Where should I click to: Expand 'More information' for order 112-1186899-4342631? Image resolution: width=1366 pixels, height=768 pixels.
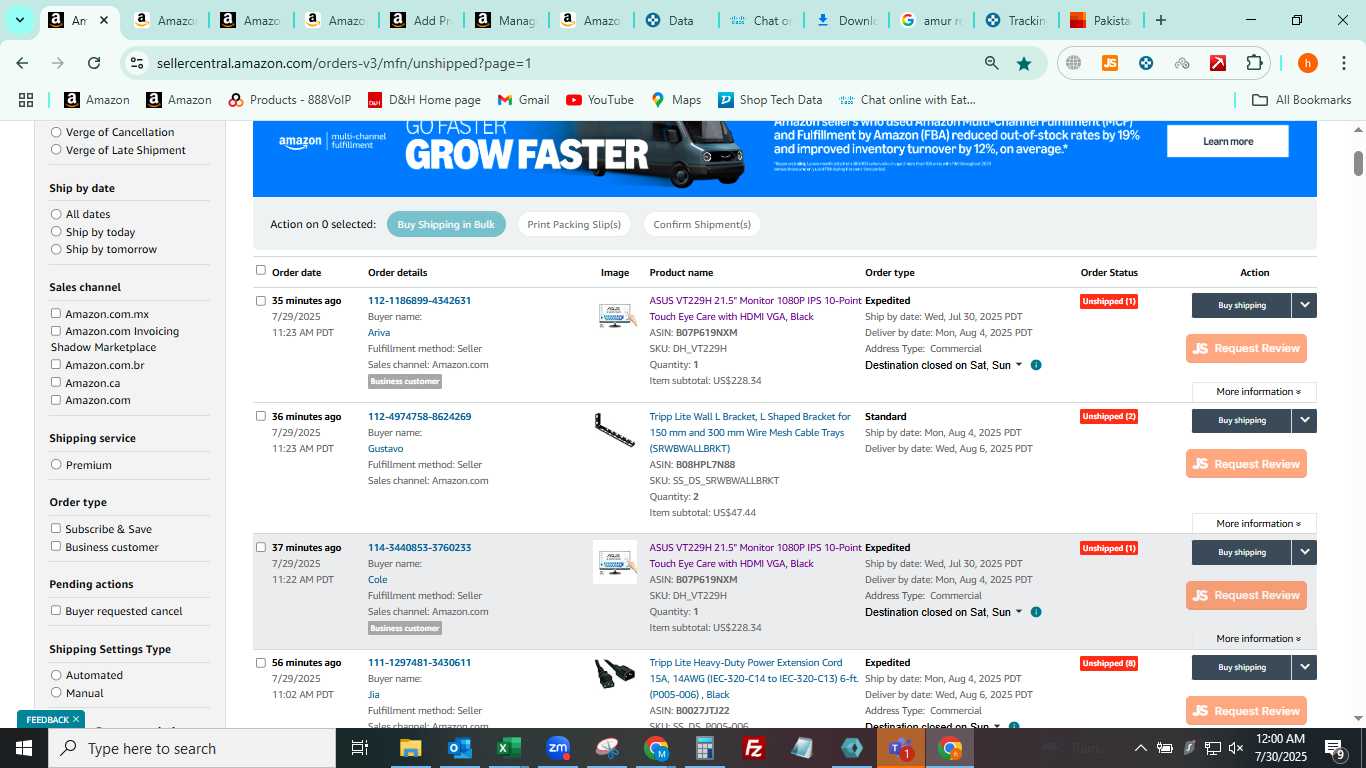[x=1254, y=392]
